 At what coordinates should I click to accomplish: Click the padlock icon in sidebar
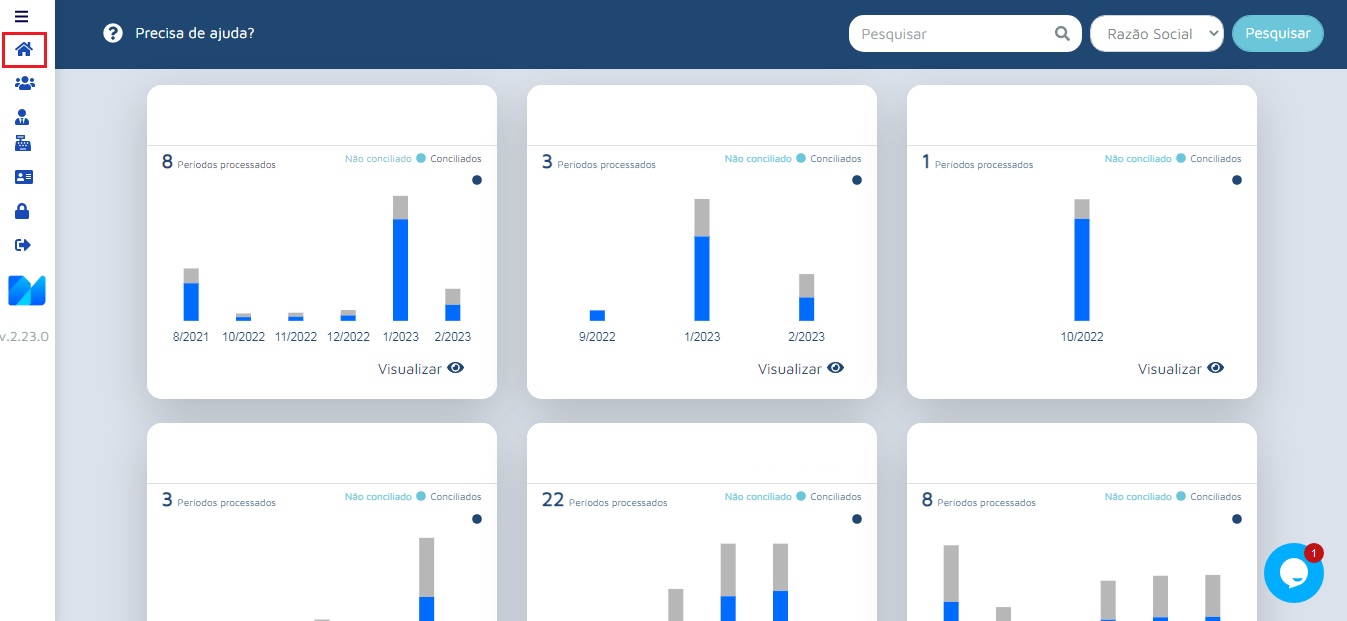pyautogui.click(x=22, y=211)
